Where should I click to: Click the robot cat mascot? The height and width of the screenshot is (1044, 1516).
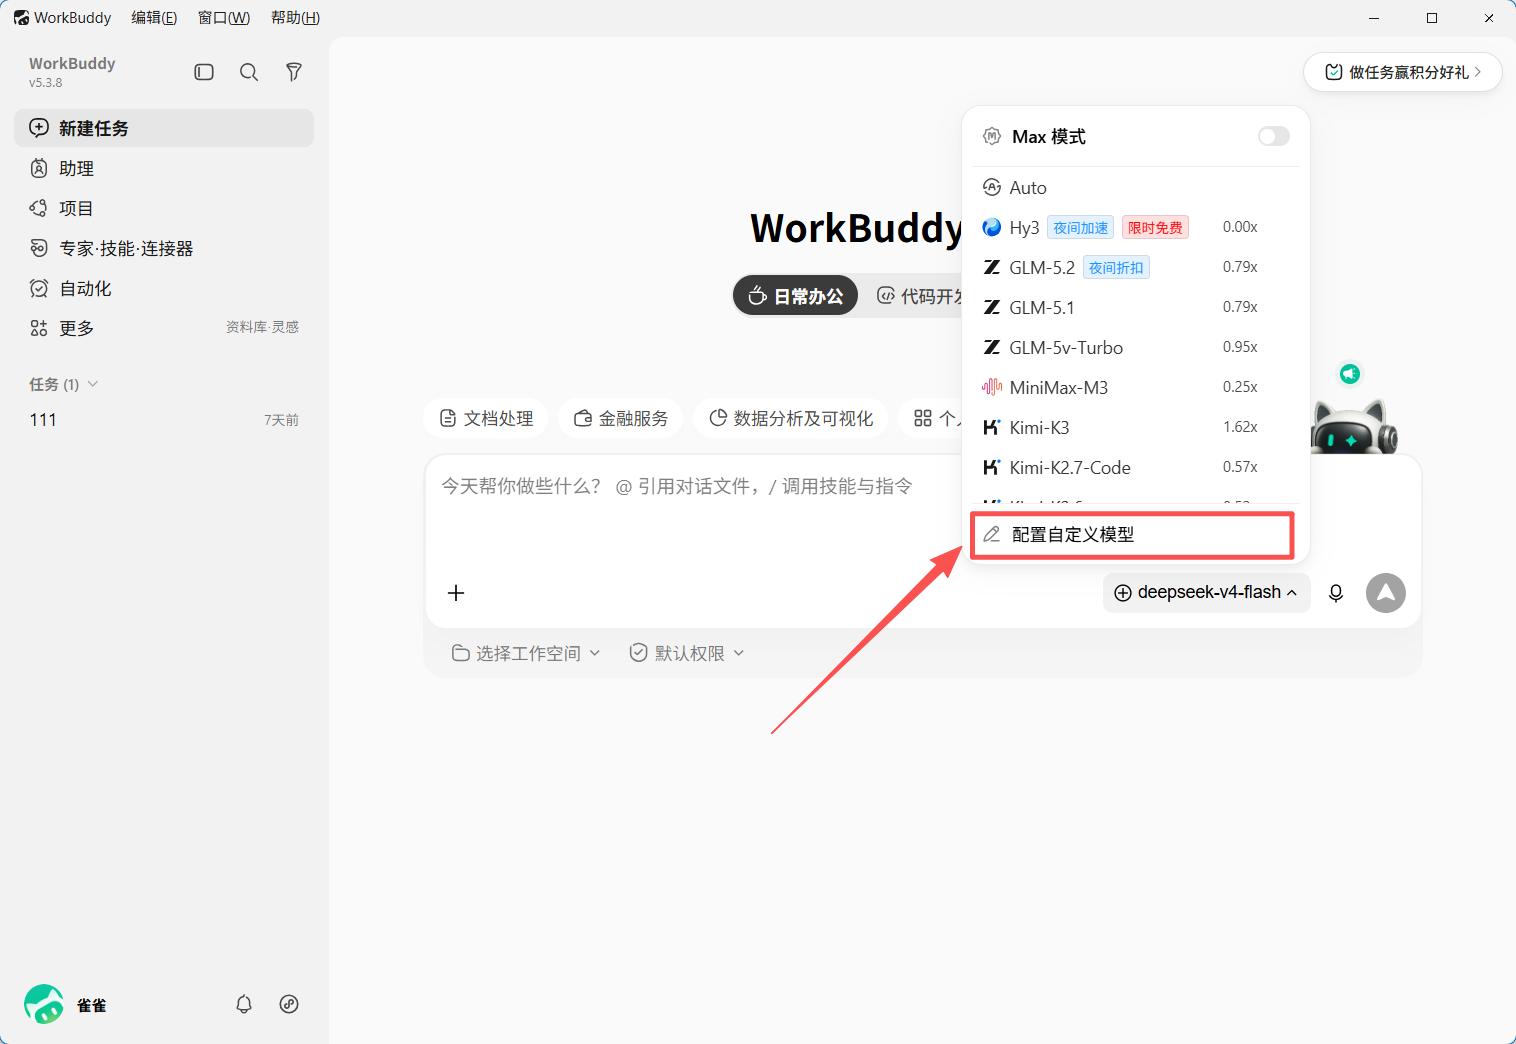click(x=1354, y=428)
